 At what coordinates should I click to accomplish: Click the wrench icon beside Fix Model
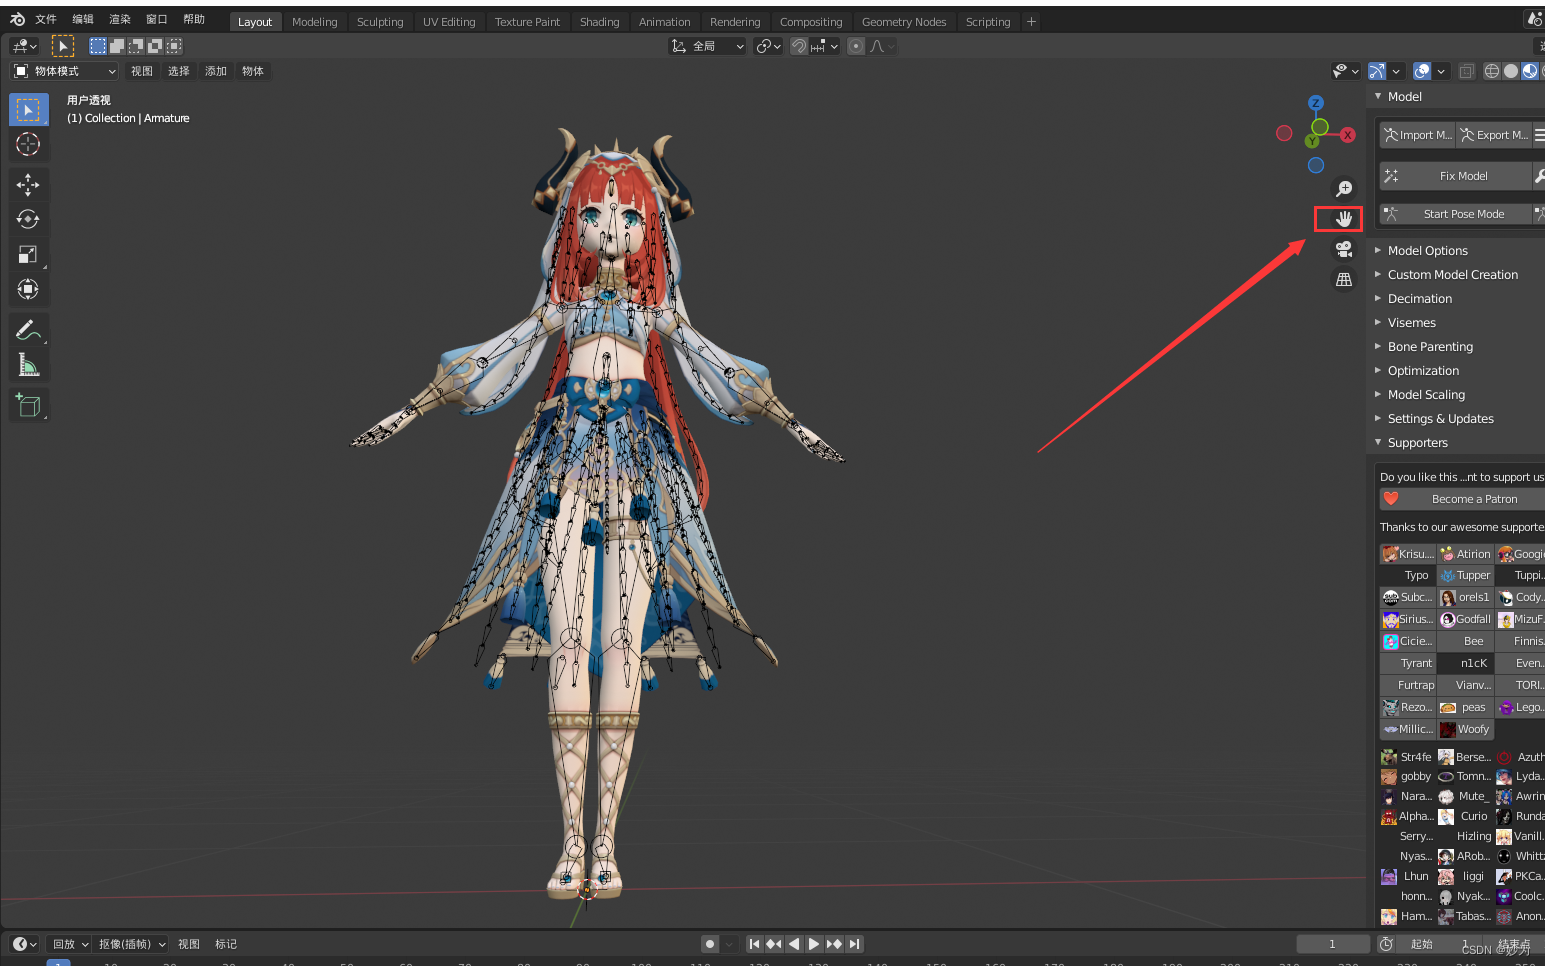pos(1539,176)
